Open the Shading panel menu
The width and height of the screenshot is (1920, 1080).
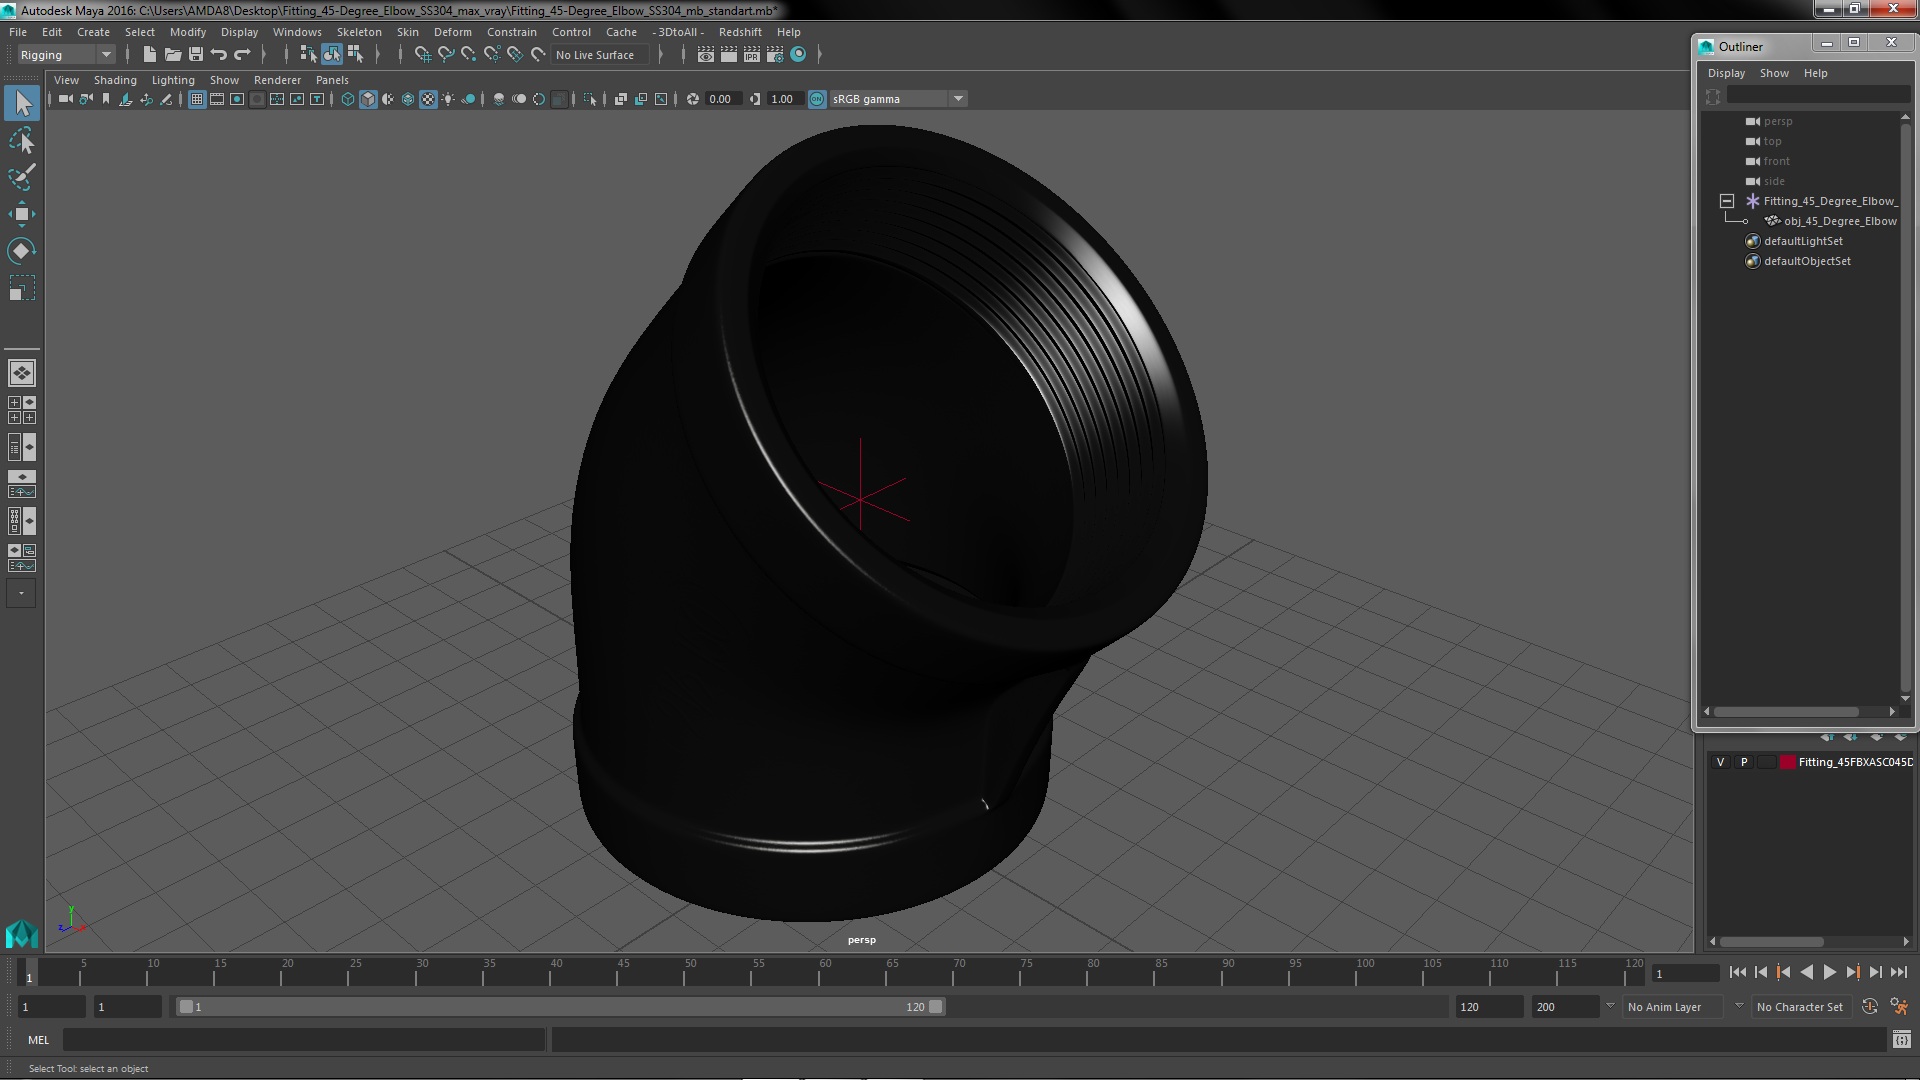pyautogui.click(x=115, y=80)
